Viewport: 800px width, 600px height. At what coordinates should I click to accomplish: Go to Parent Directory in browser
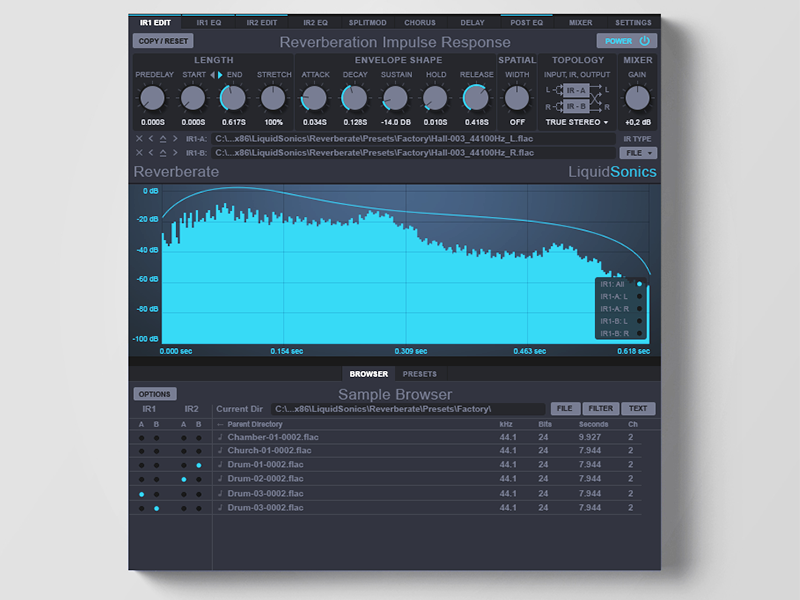pyautogui.click(x=255, y=424)
